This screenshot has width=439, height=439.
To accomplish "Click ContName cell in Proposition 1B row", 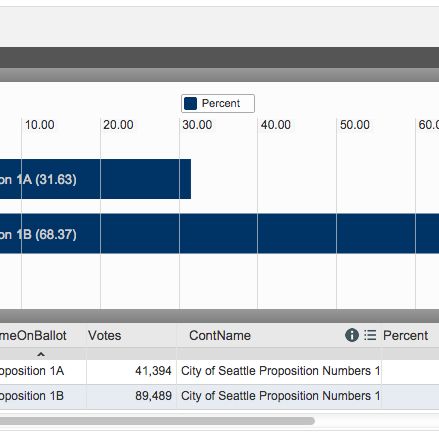I will point(279,396).
